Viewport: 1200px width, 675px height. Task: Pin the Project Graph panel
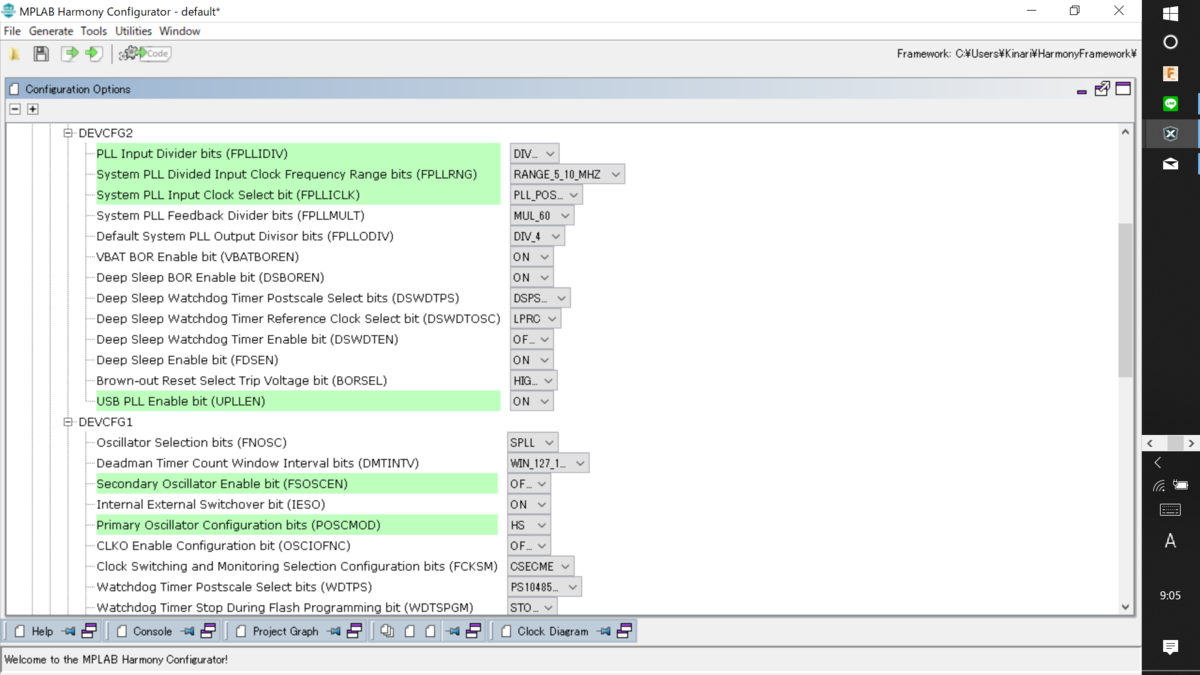coord(333,631)
